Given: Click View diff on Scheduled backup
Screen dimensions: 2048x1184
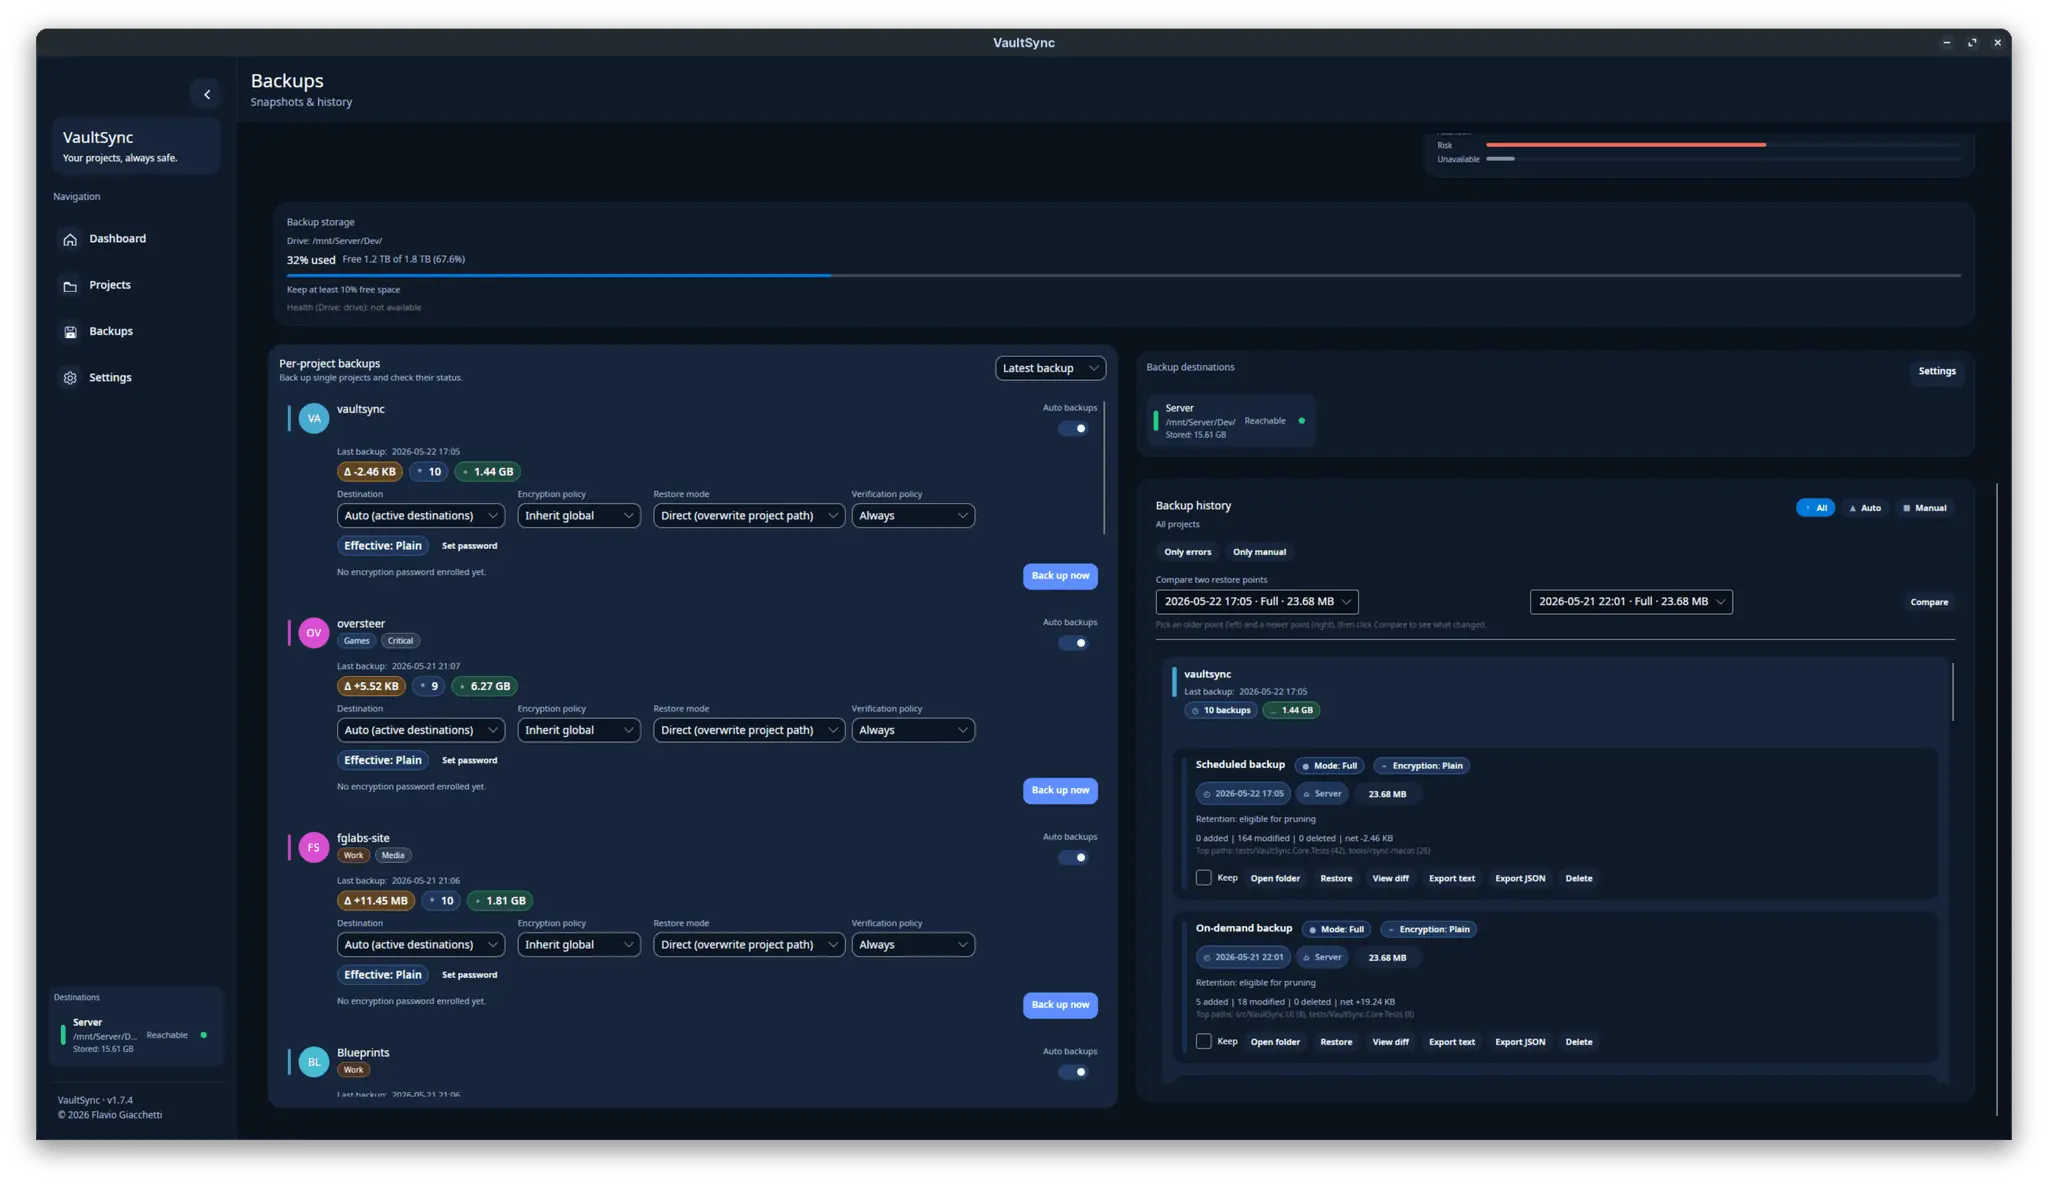Looking at the screenshot, I should 1390,879.
